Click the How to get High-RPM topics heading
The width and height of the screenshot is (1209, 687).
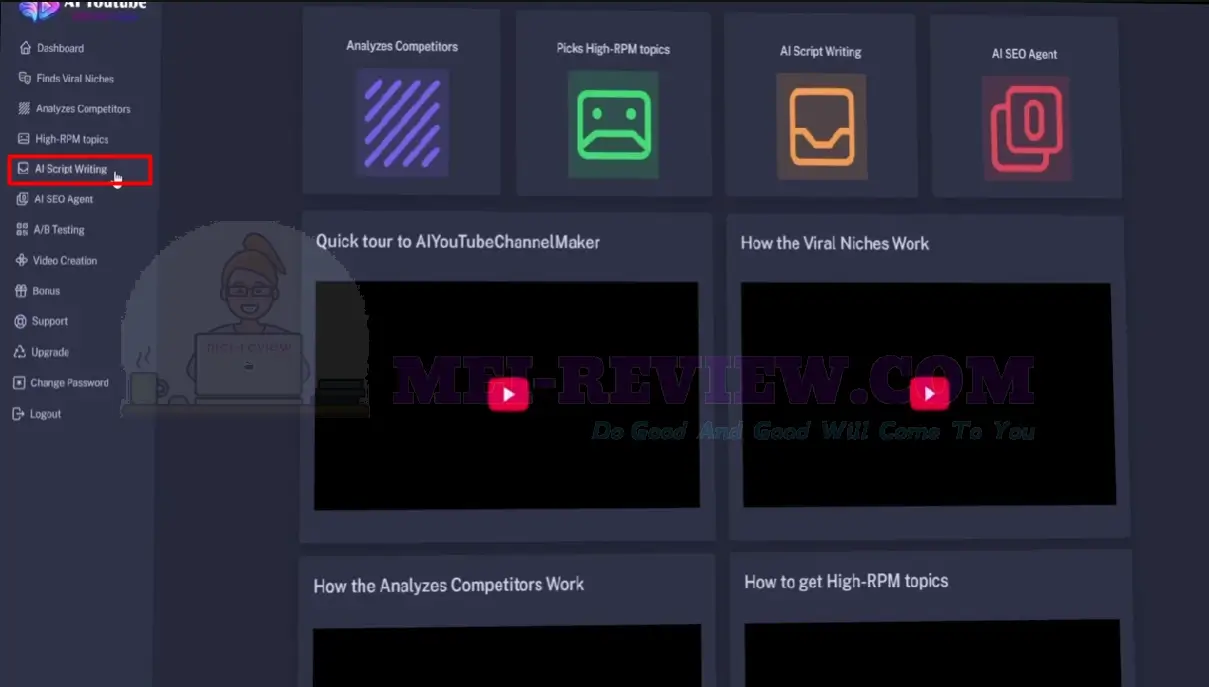pos(846,581)
